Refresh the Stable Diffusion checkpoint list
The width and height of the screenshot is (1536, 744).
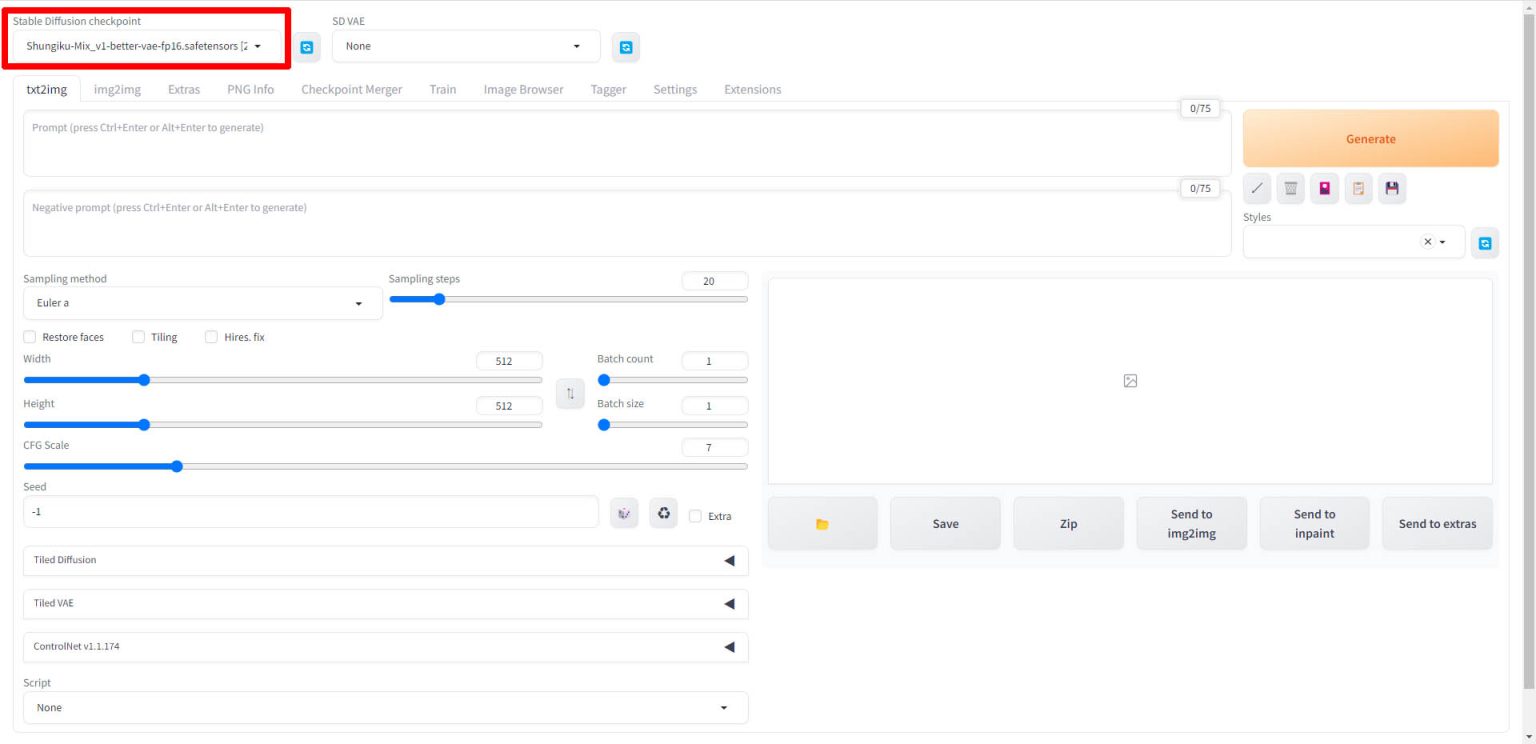click(x=307, y=46)
